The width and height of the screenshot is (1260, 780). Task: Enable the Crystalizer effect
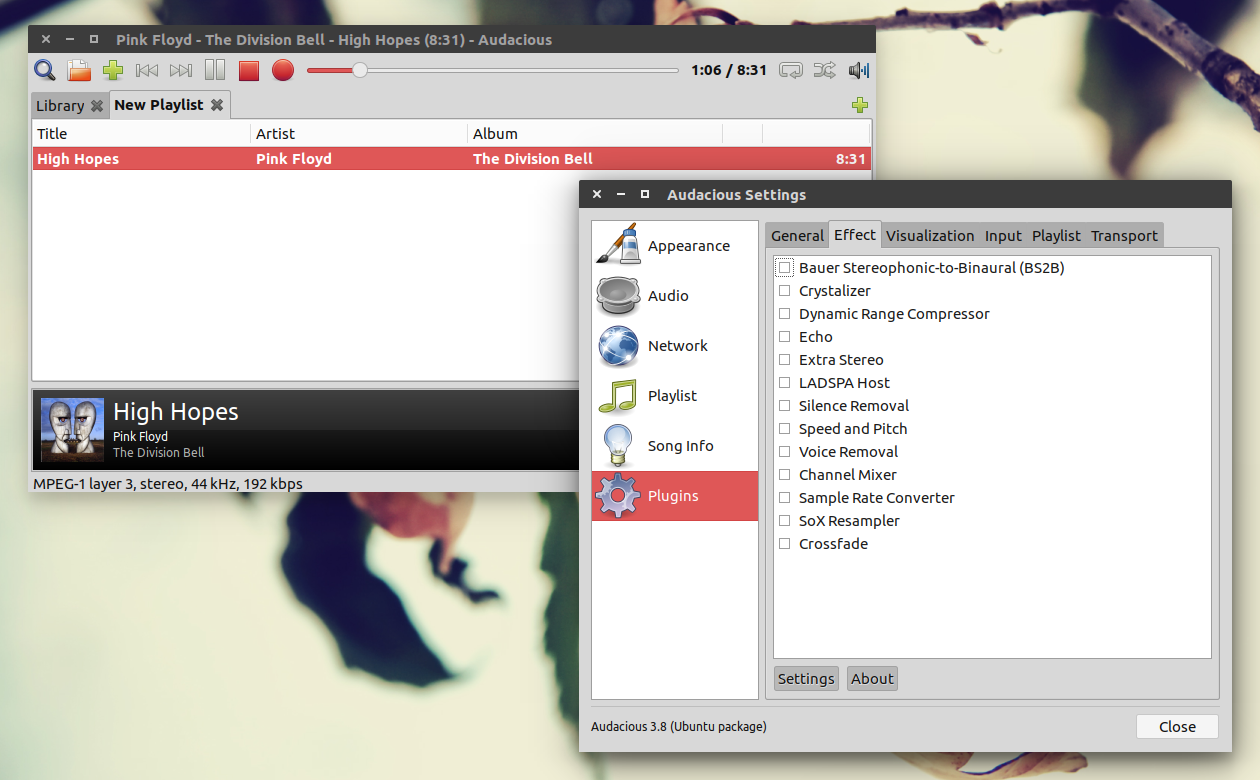pos(785,291)
